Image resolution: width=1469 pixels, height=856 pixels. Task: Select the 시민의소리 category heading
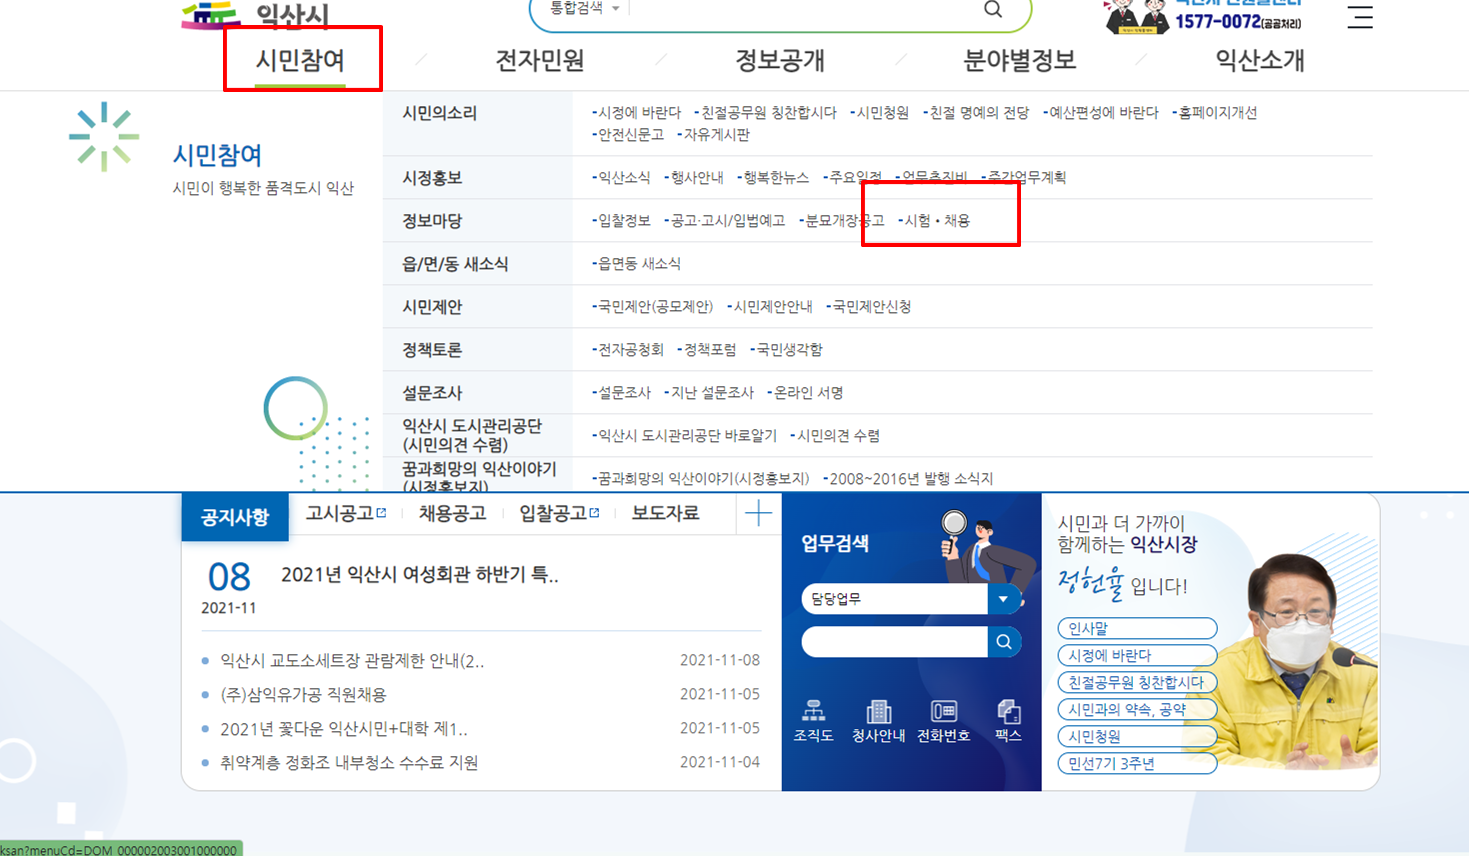pos(440,113)
